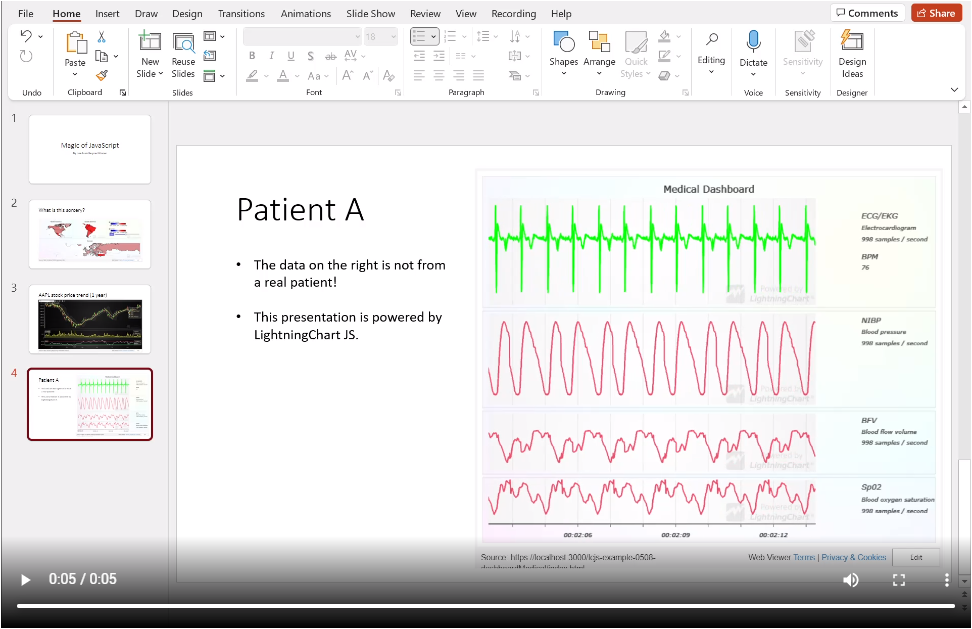Cut selection with the scissors icon
This screenshot has width=972, height=629.
coord(102,37)
